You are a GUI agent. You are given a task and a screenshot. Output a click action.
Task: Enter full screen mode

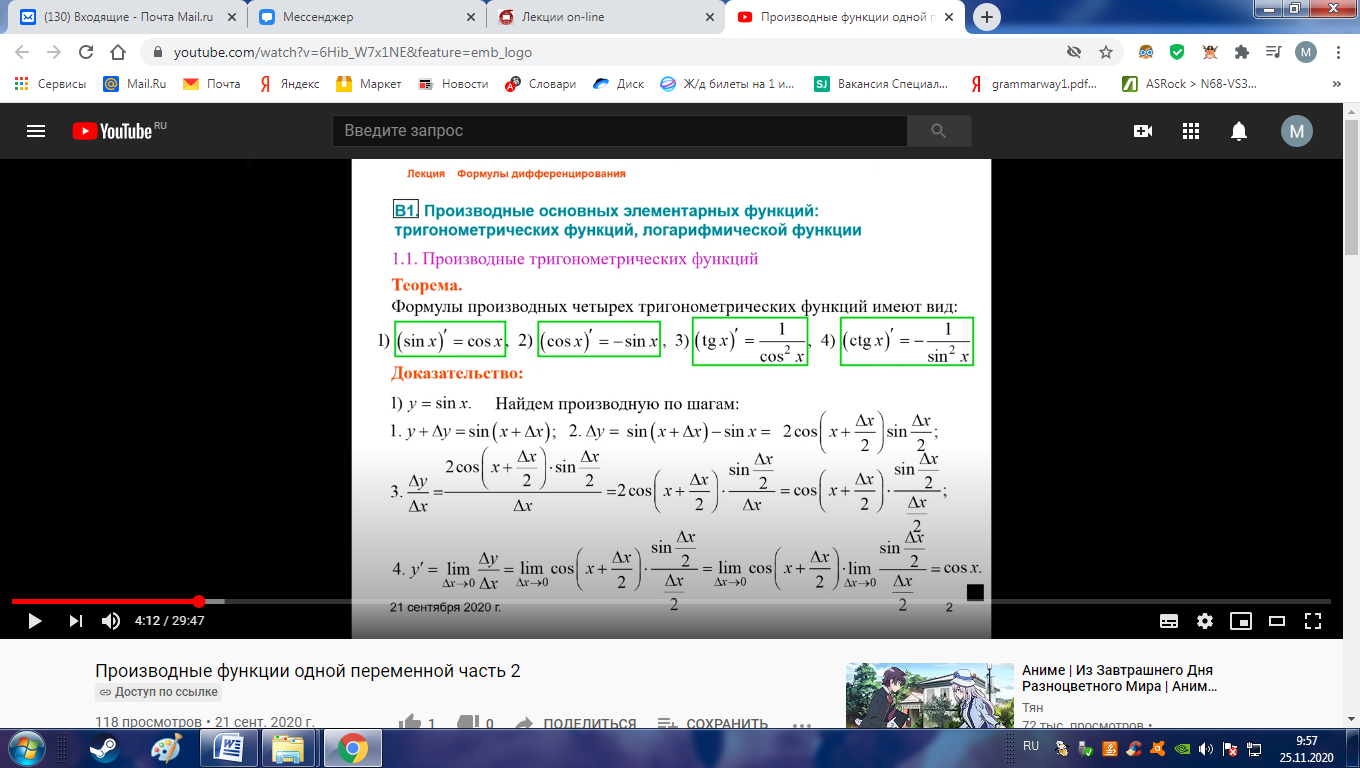[1313, 621]
